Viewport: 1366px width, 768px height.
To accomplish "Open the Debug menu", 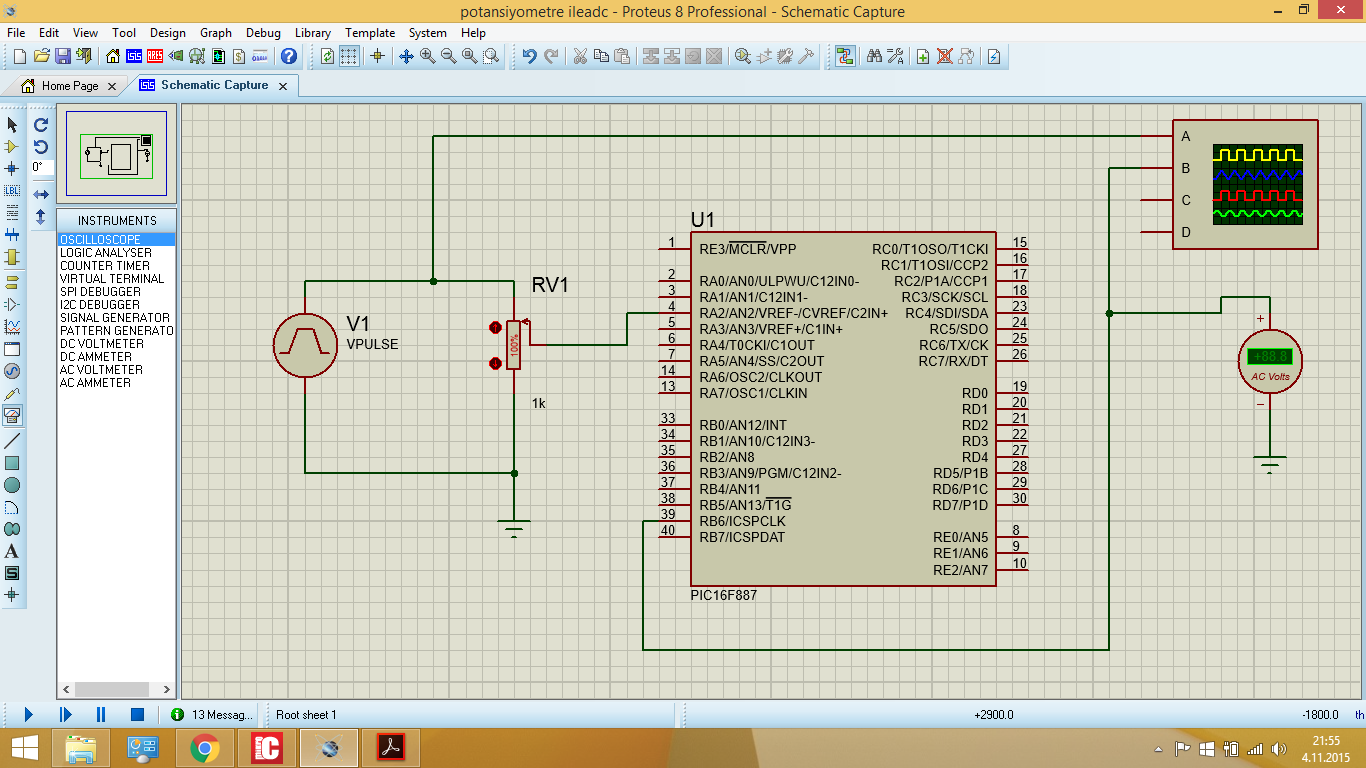I will tap(263, 33).
